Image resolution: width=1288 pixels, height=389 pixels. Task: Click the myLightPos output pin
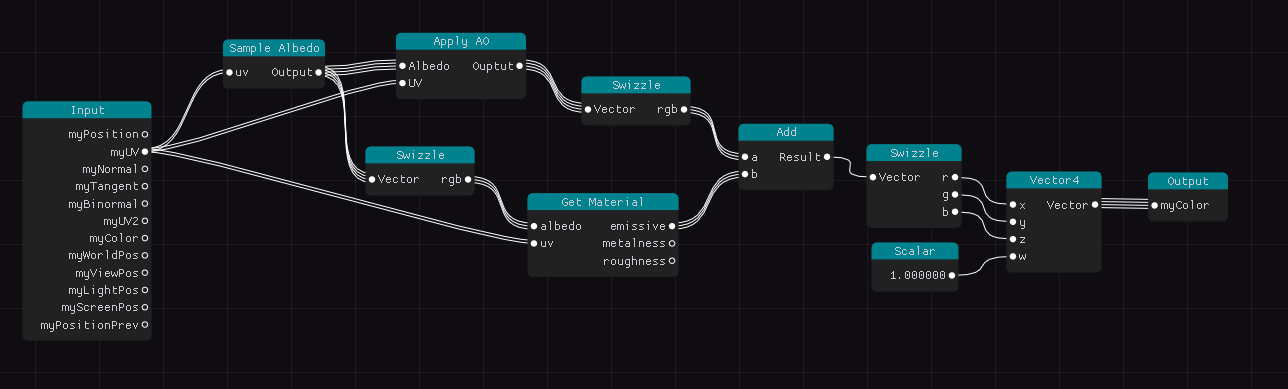[145, 290]
